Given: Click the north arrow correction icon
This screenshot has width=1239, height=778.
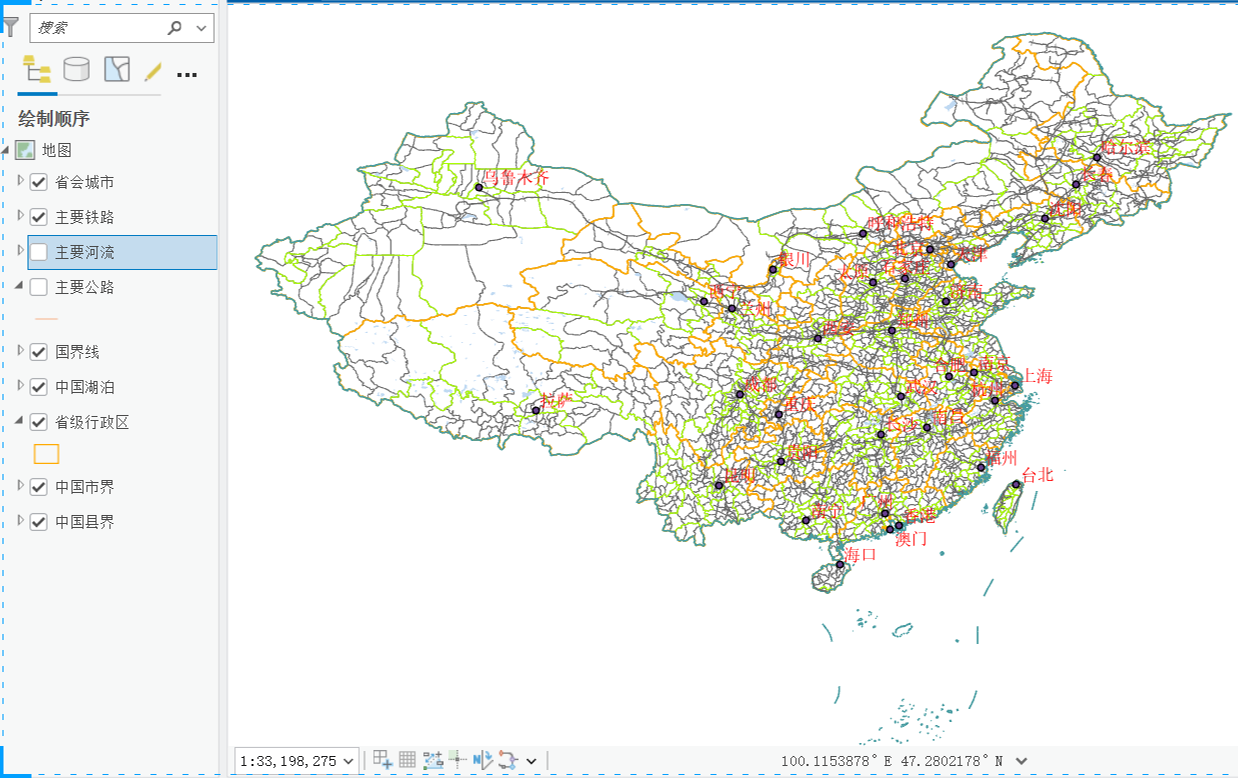Looking at the screenshot, I should coord(483,760).
